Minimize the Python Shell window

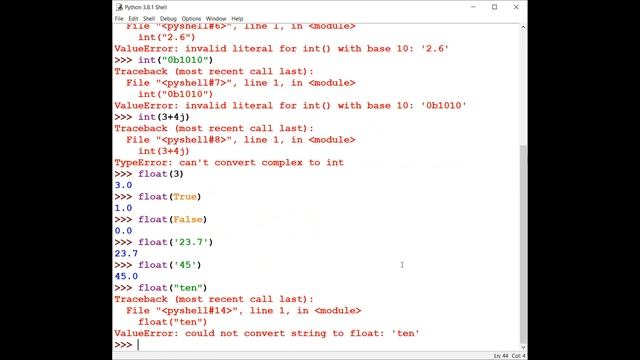click(473, 7)
